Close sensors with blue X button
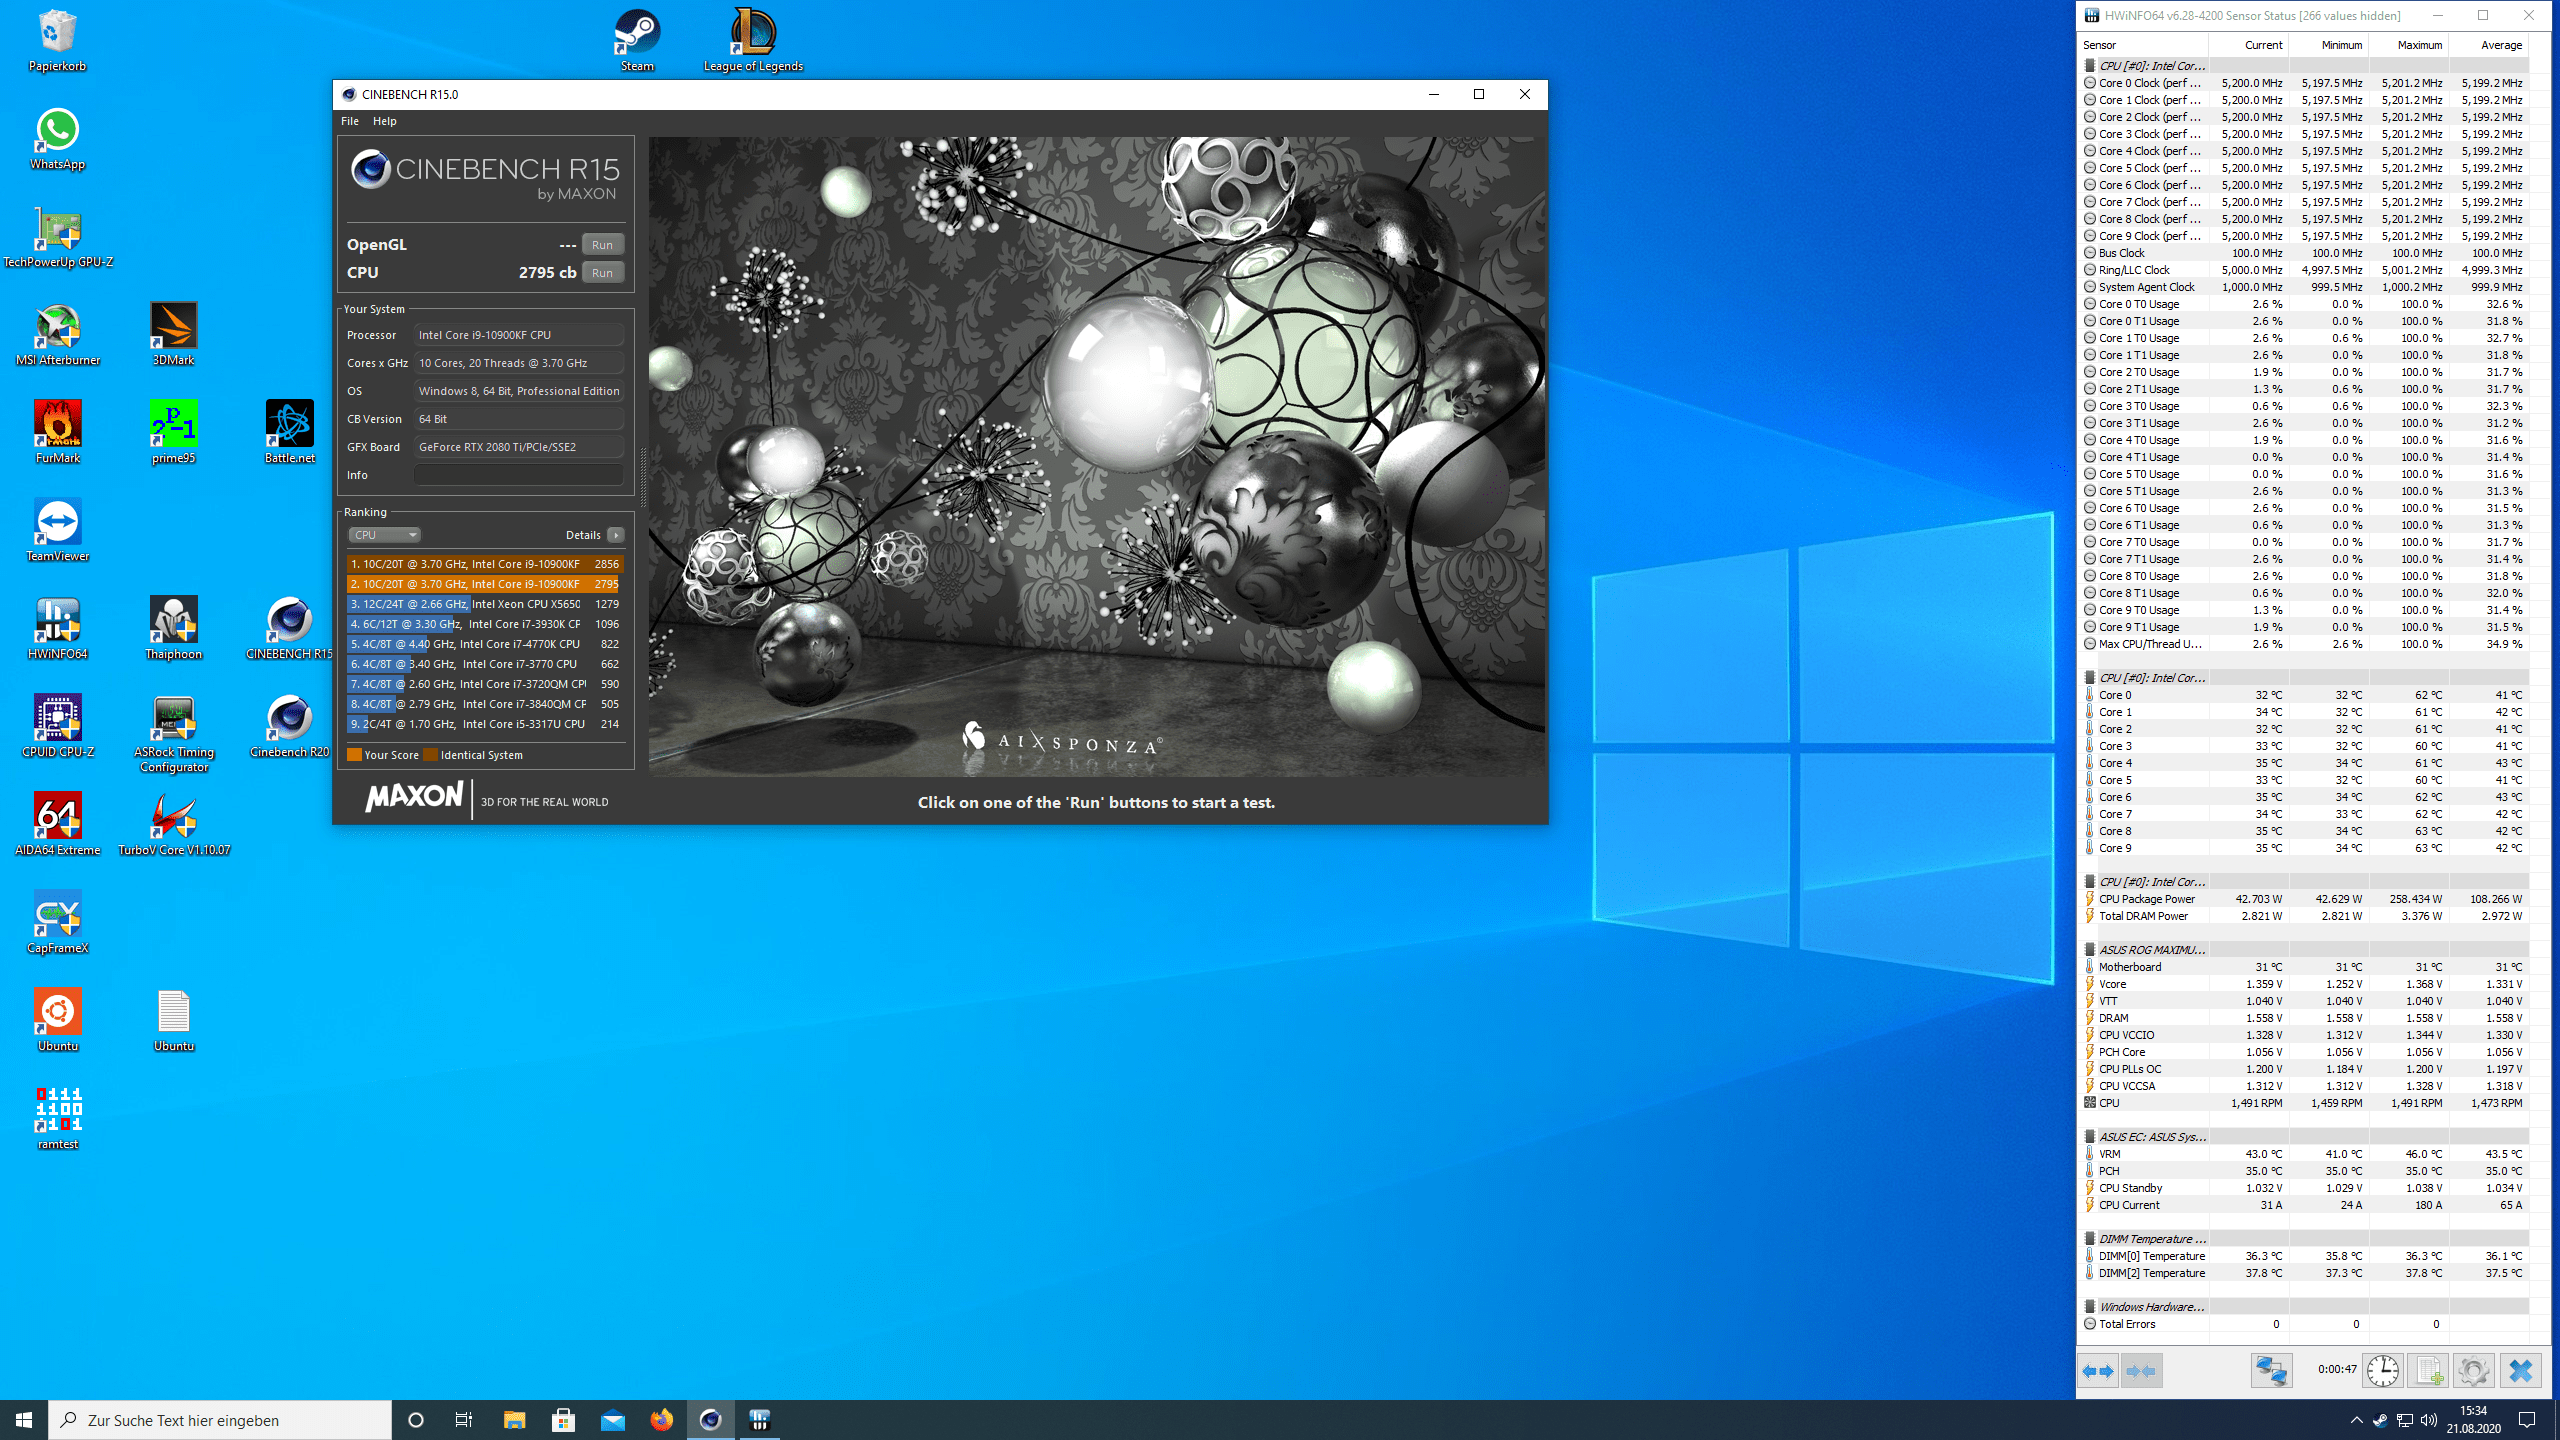Screen dimensions: 2560x1440 (x=2520, y=1371)
